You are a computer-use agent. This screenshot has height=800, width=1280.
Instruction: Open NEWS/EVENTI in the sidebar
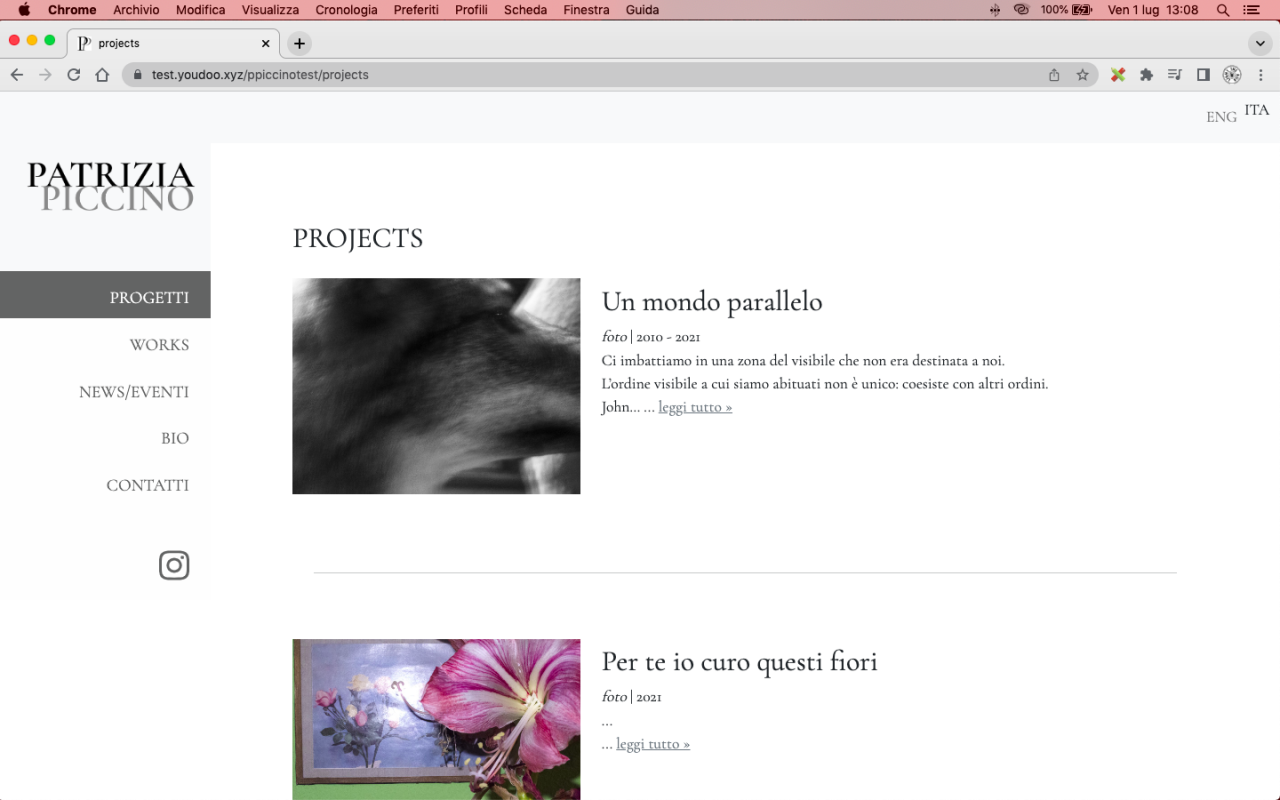click(x=134, y=392)
